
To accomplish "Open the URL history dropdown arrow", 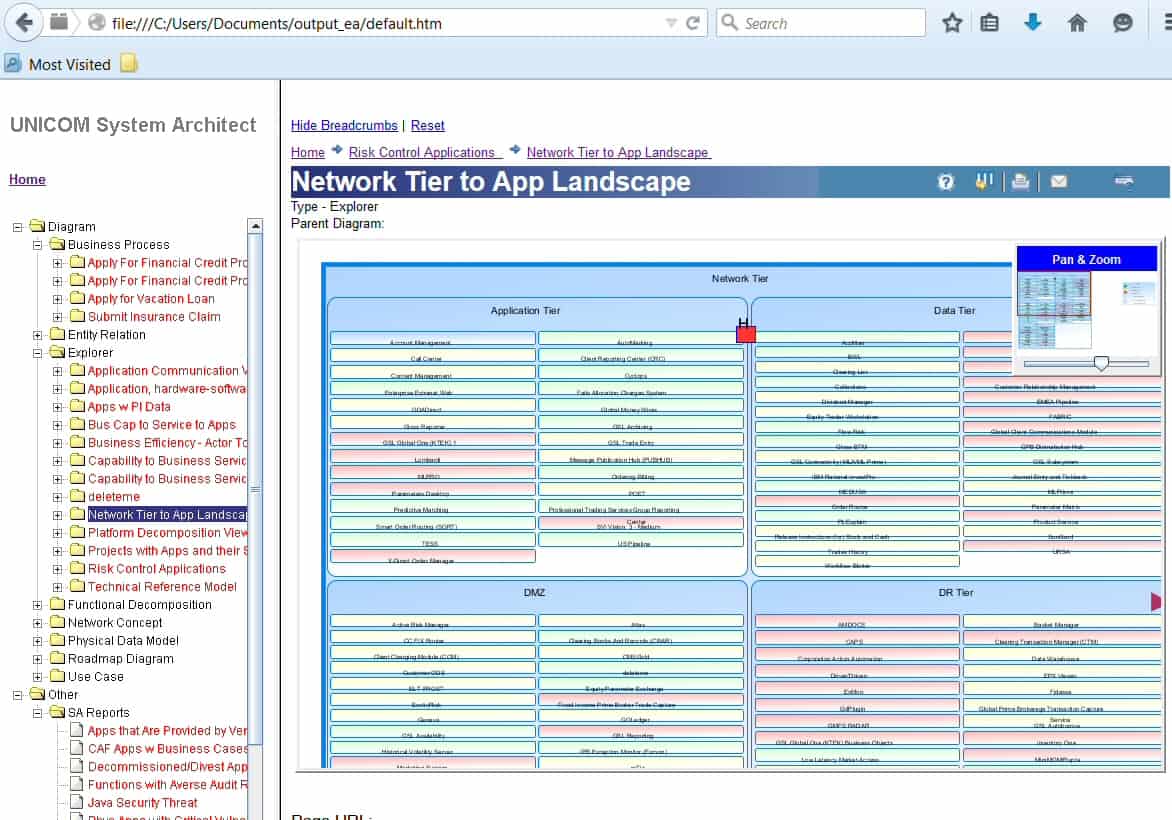I will (x=671, y=23).
